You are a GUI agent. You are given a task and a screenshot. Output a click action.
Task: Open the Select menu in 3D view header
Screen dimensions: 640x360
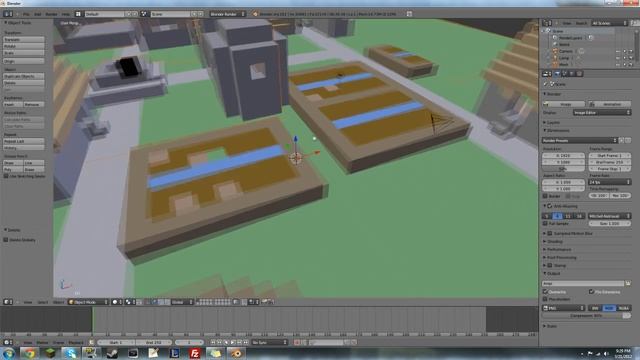tap(43, 302)
